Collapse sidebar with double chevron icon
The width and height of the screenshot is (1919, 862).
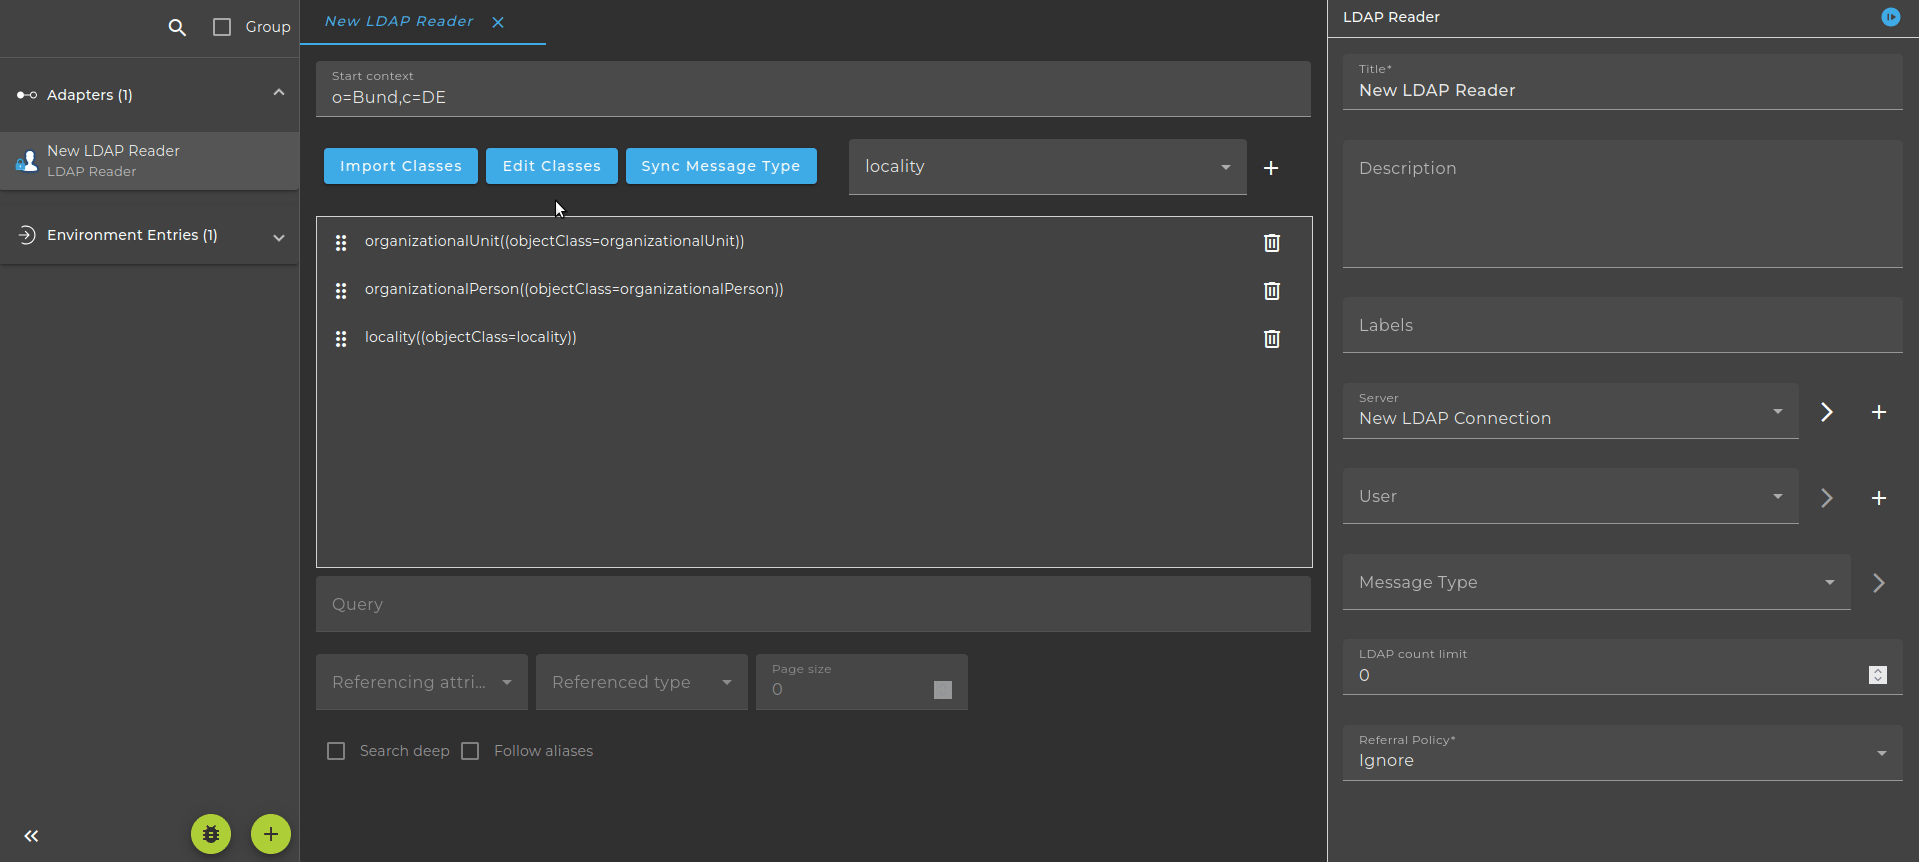[31, 836]
